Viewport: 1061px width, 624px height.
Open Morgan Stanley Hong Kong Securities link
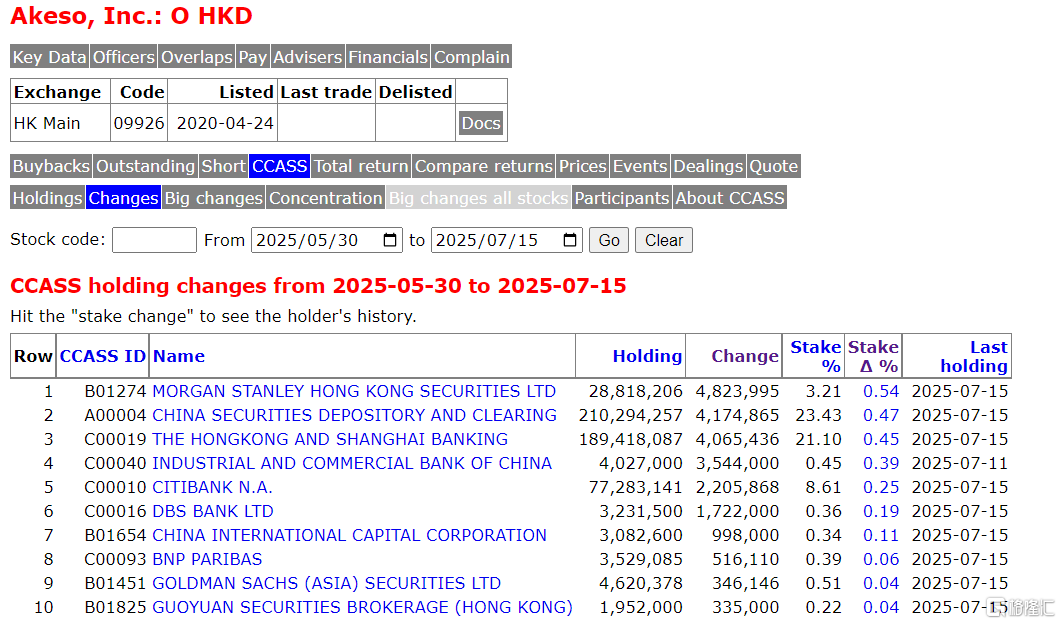tap(354, 391)
